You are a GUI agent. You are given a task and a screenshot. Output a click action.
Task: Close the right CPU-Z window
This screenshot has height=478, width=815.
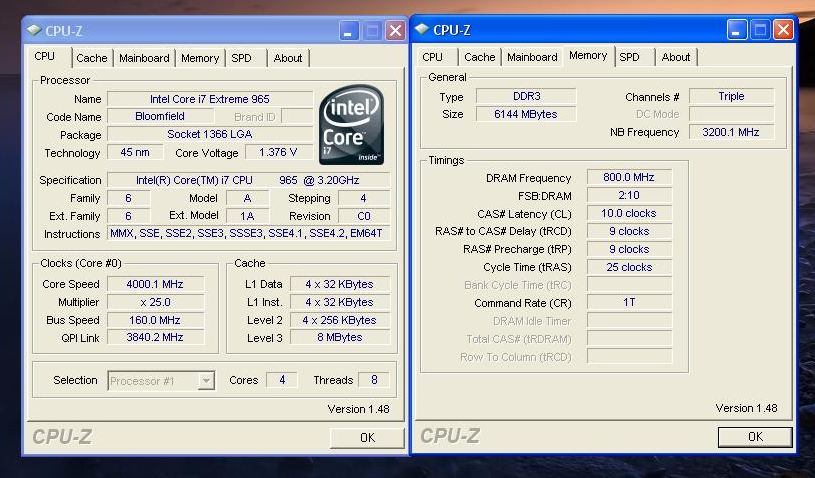tap(783, 30)
